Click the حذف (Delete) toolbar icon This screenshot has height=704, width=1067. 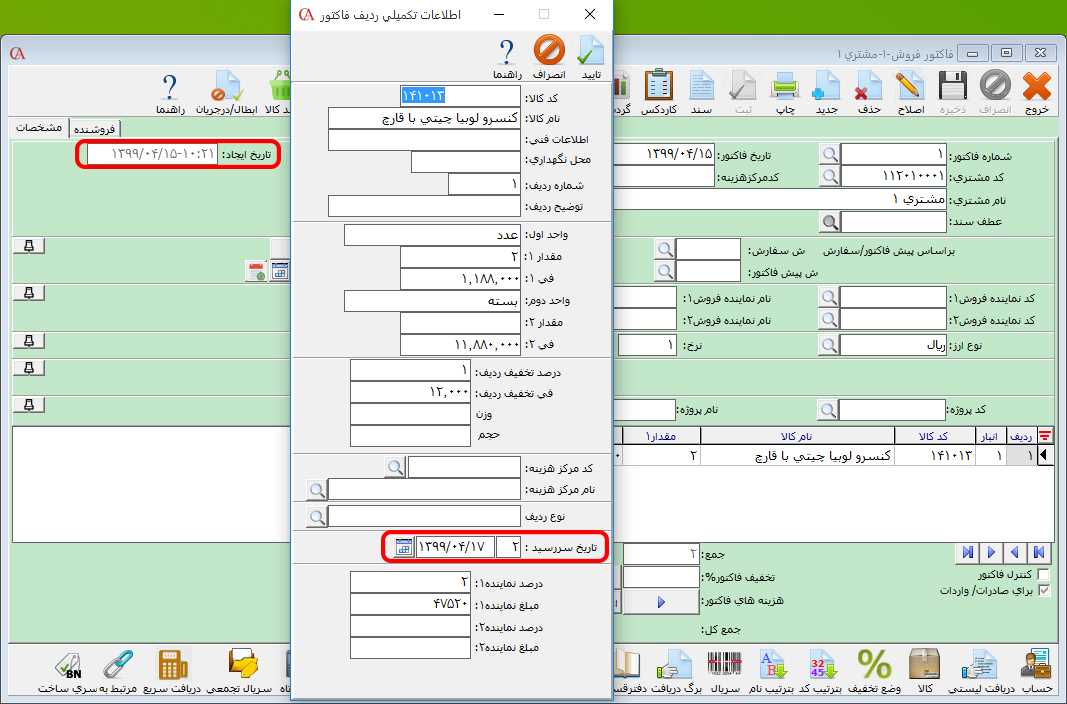869,91
